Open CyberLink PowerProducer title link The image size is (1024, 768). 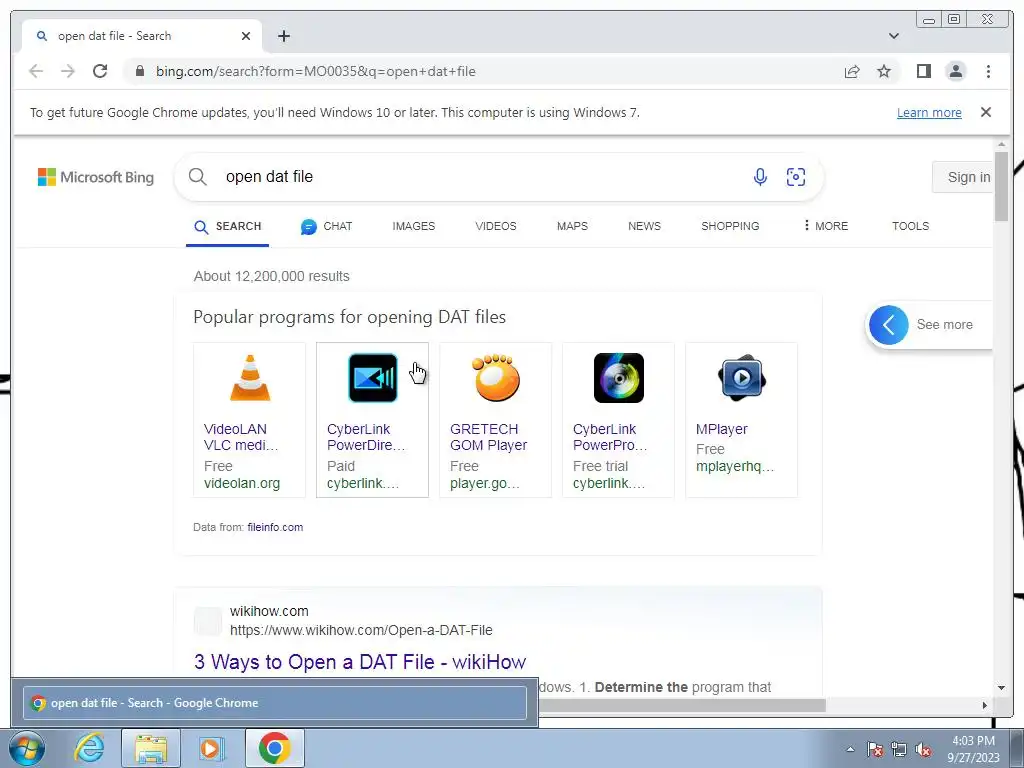610,437
